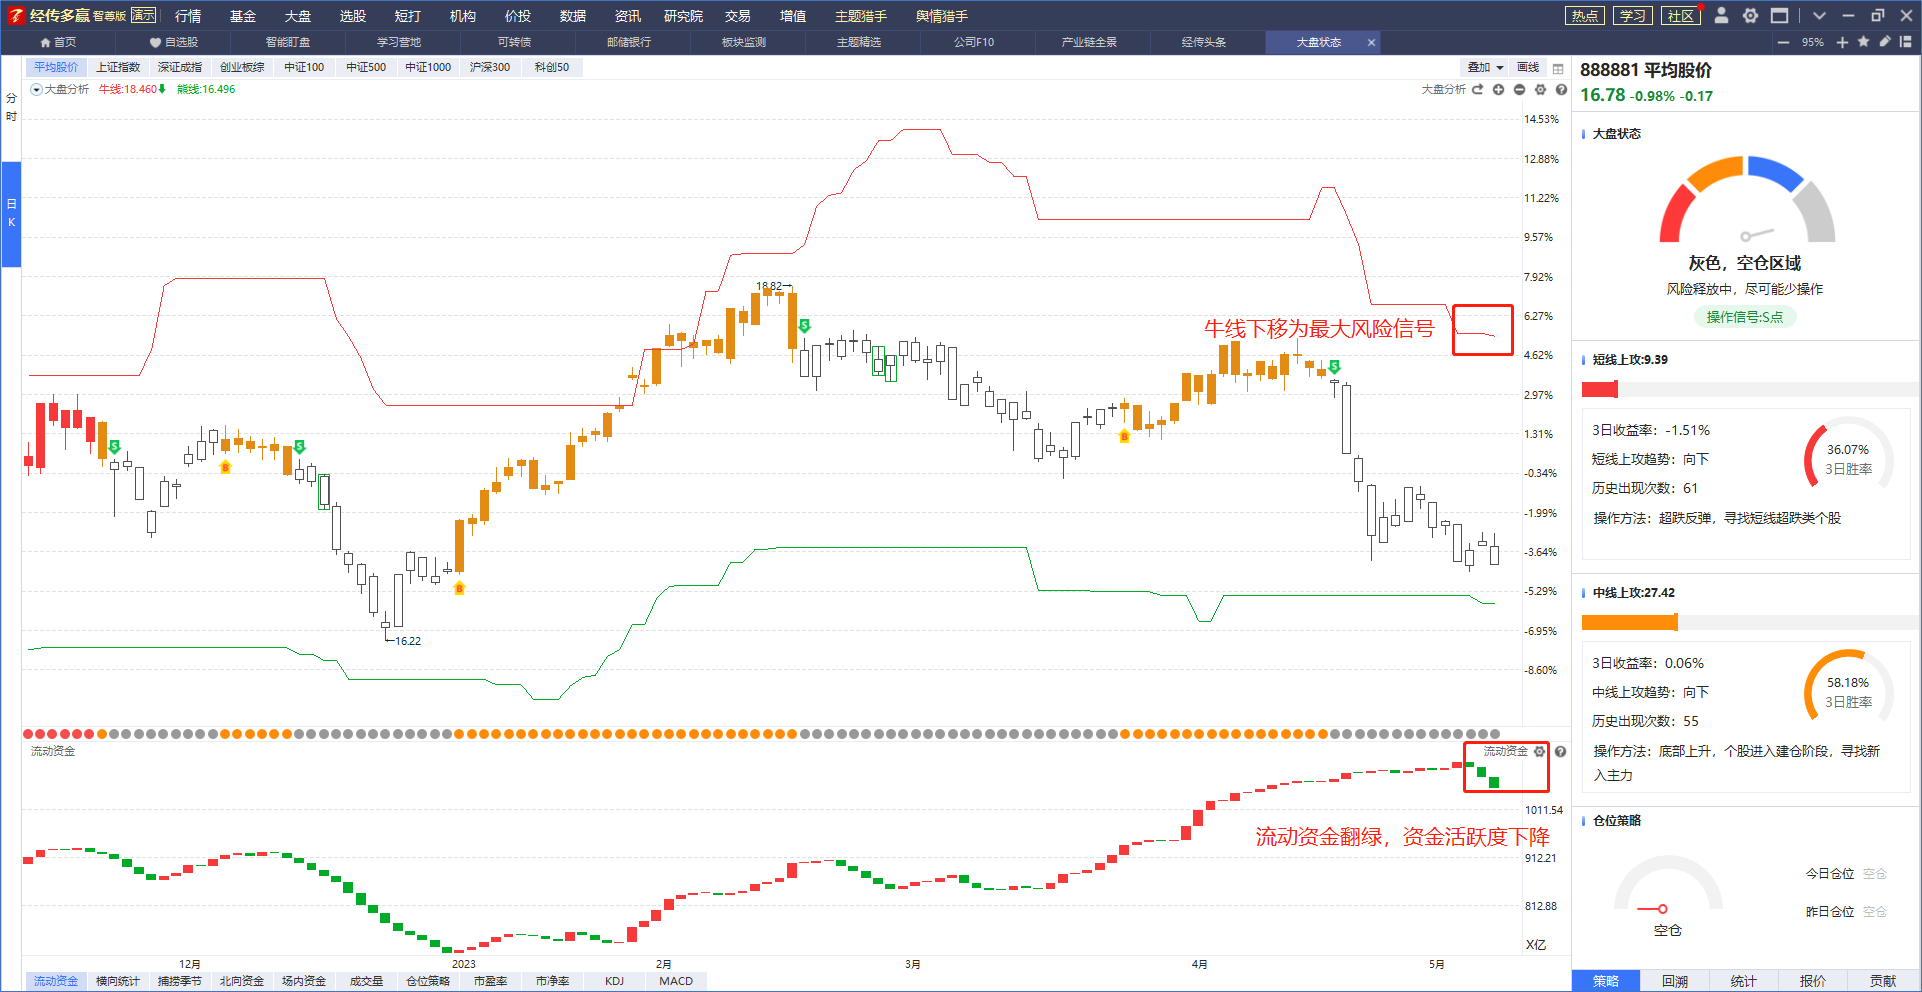Toggle the side panel layout icon
The height and width of the screenshot is (992, 1922).
pyautogui.click(x=1905, y=42)
